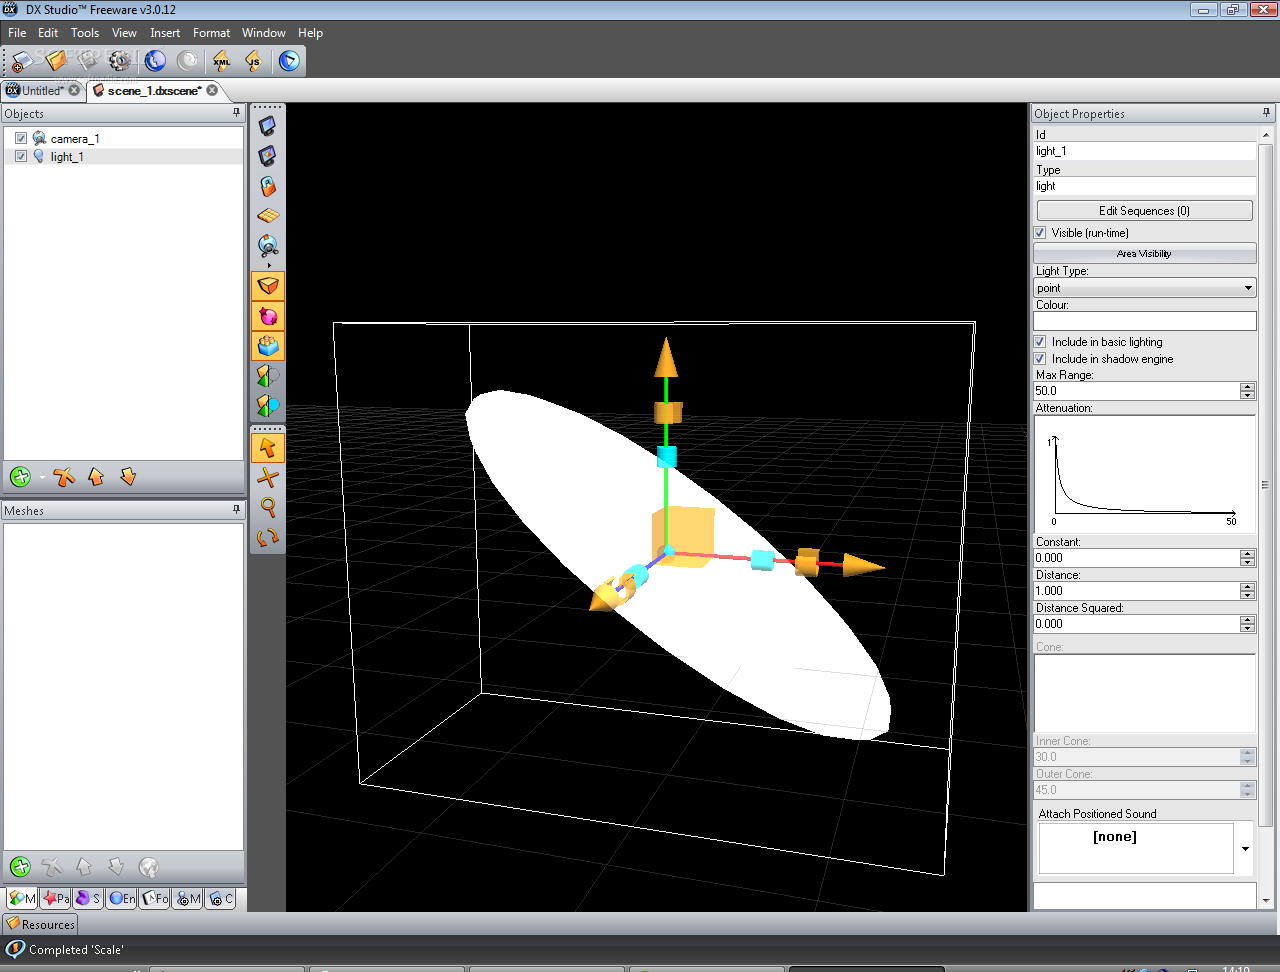The width and height of the screenshot is (1280, 972).
Task: Toggle the grid floor icon
Action: click(268, 216)
